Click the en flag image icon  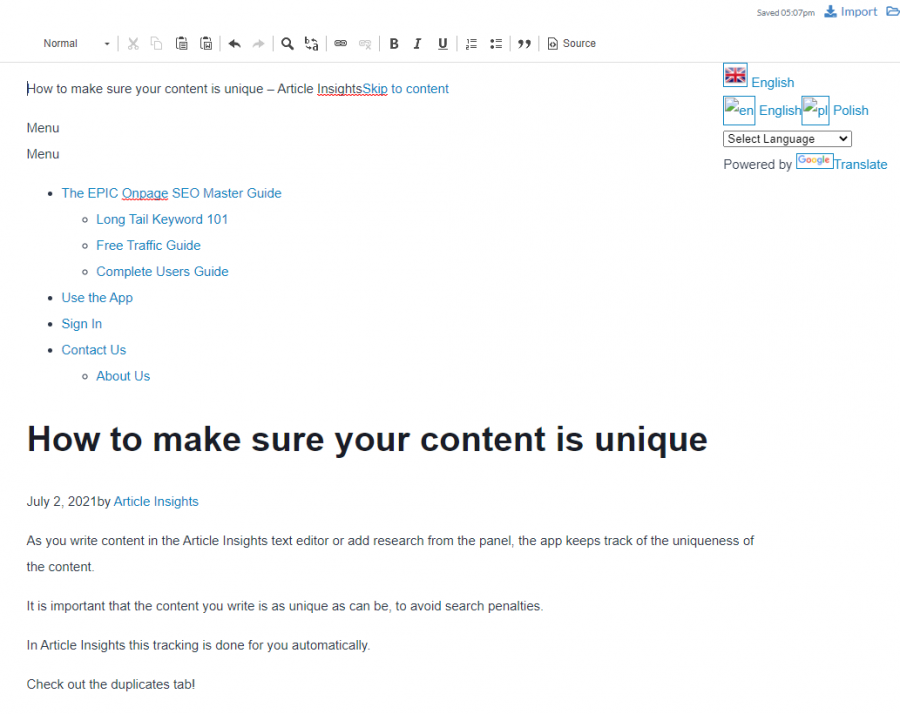click(x=739, y=110)
